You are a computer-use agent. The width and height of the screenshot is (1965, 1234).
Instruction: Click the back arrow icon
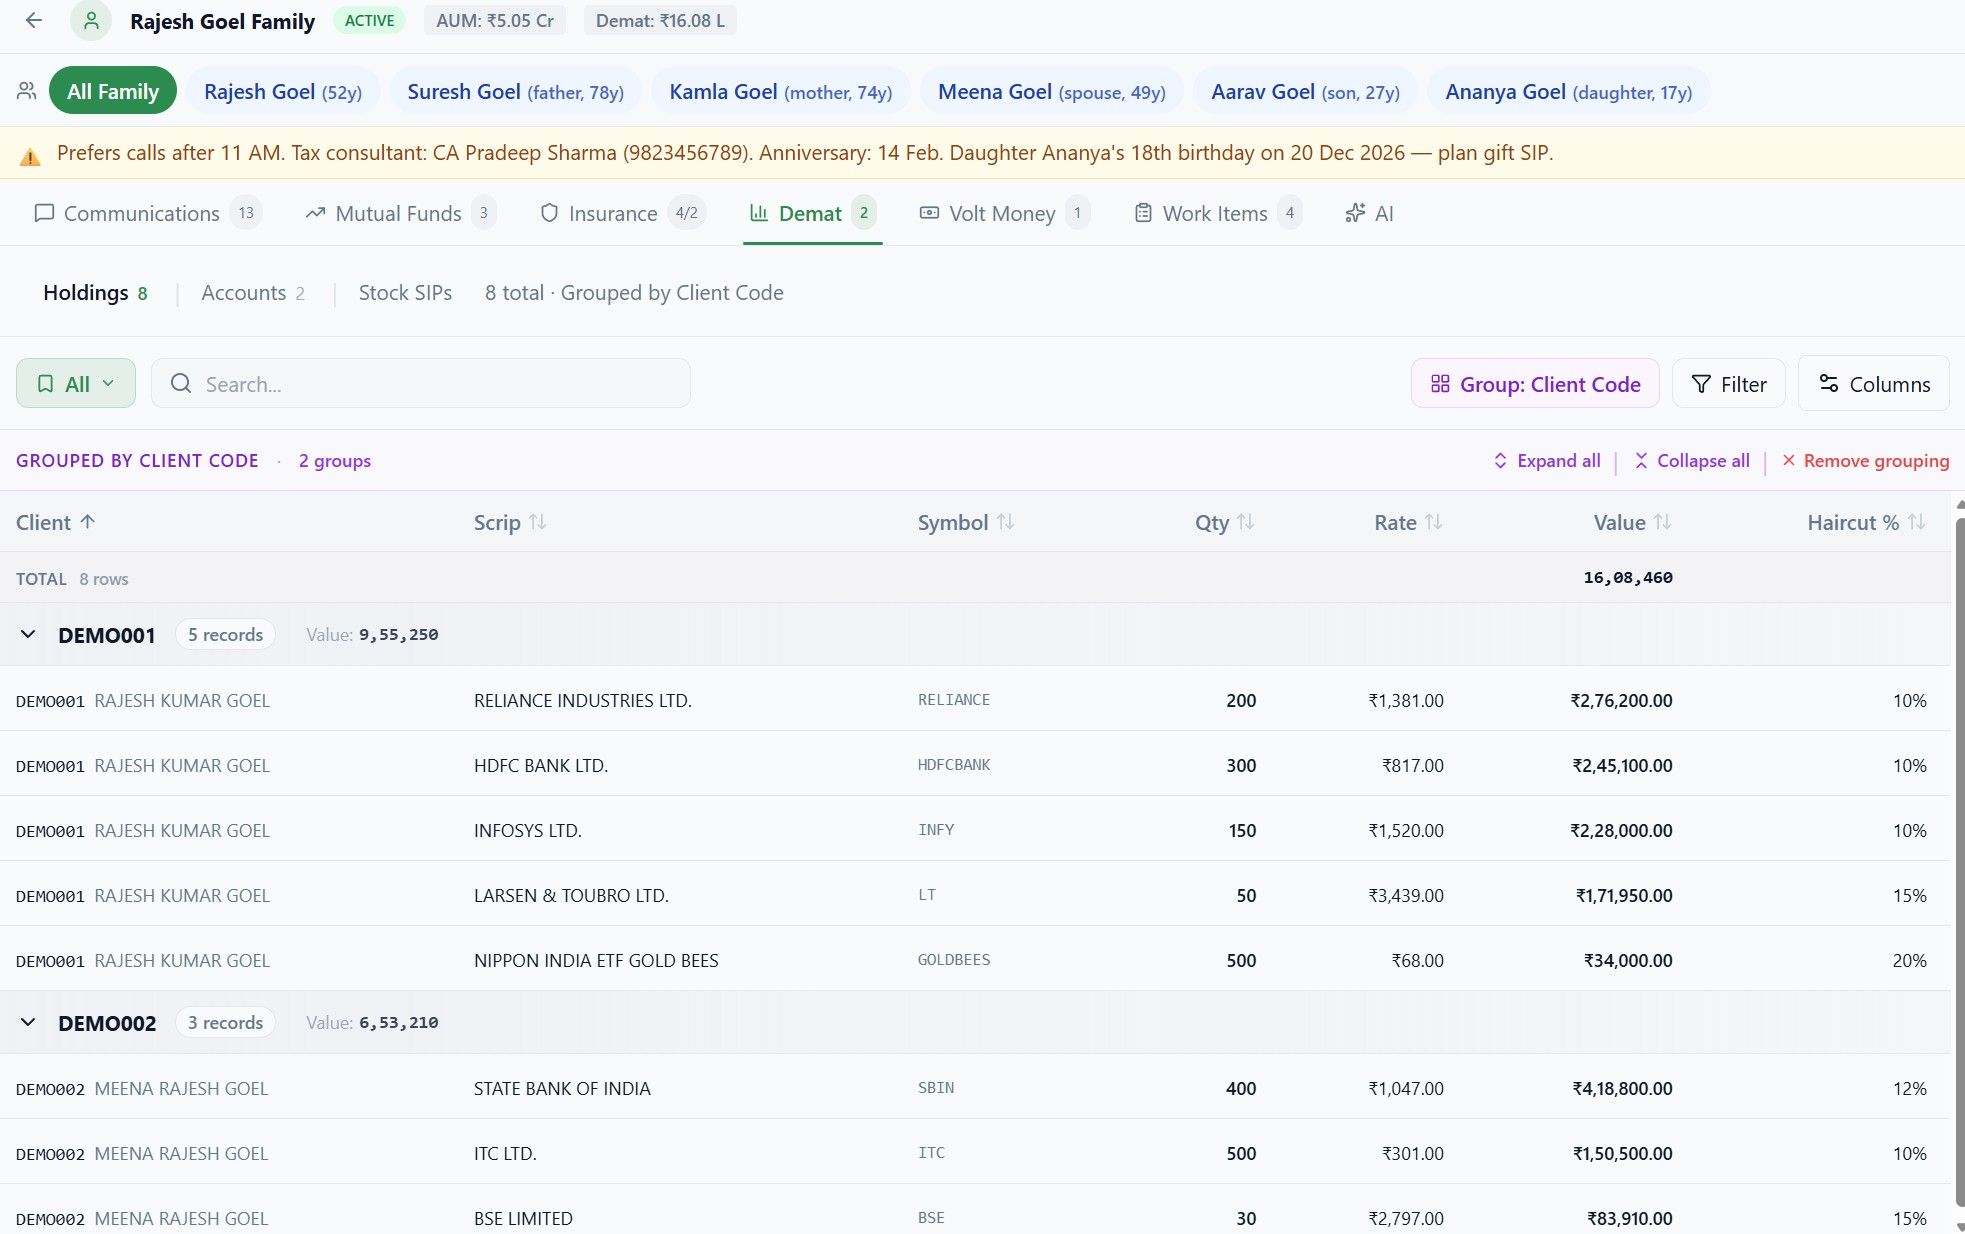[x=34, y=21]
